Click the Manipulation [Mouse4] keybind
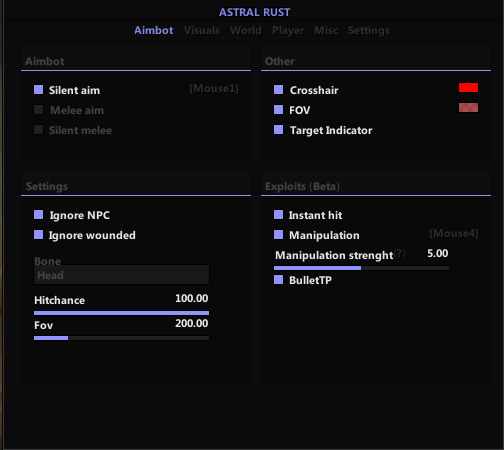 click(x=454, y=234)
